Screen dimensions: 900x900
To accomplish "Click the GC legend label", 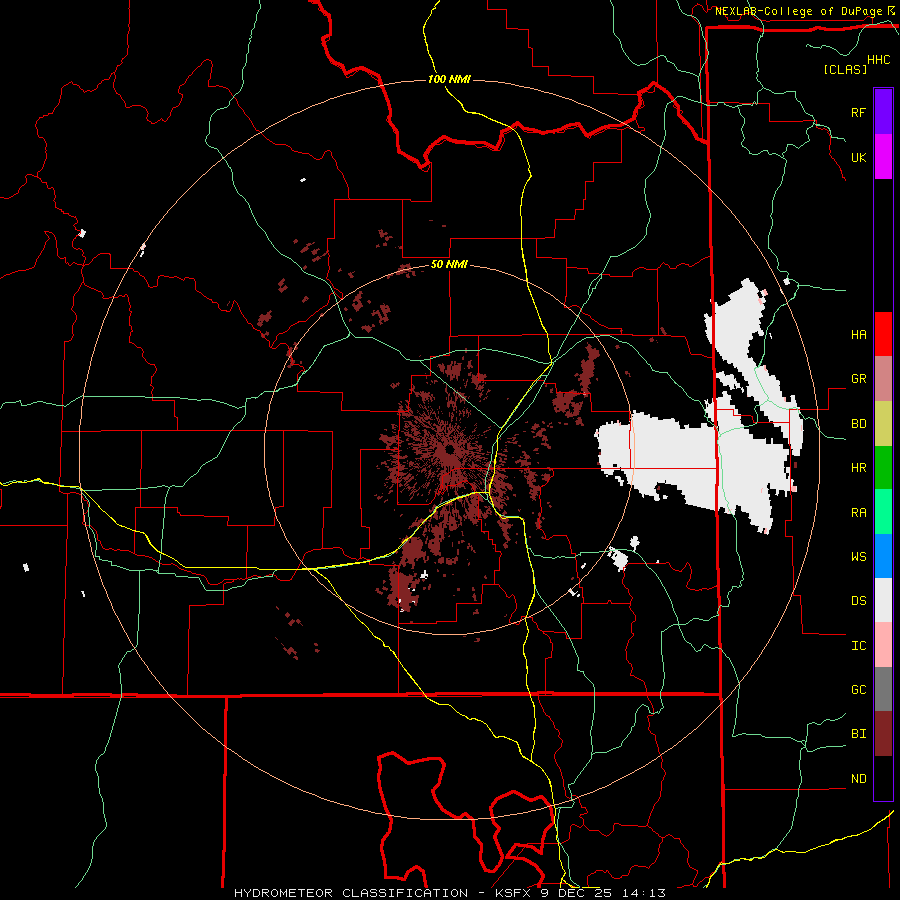I will (x=858, y=689).
